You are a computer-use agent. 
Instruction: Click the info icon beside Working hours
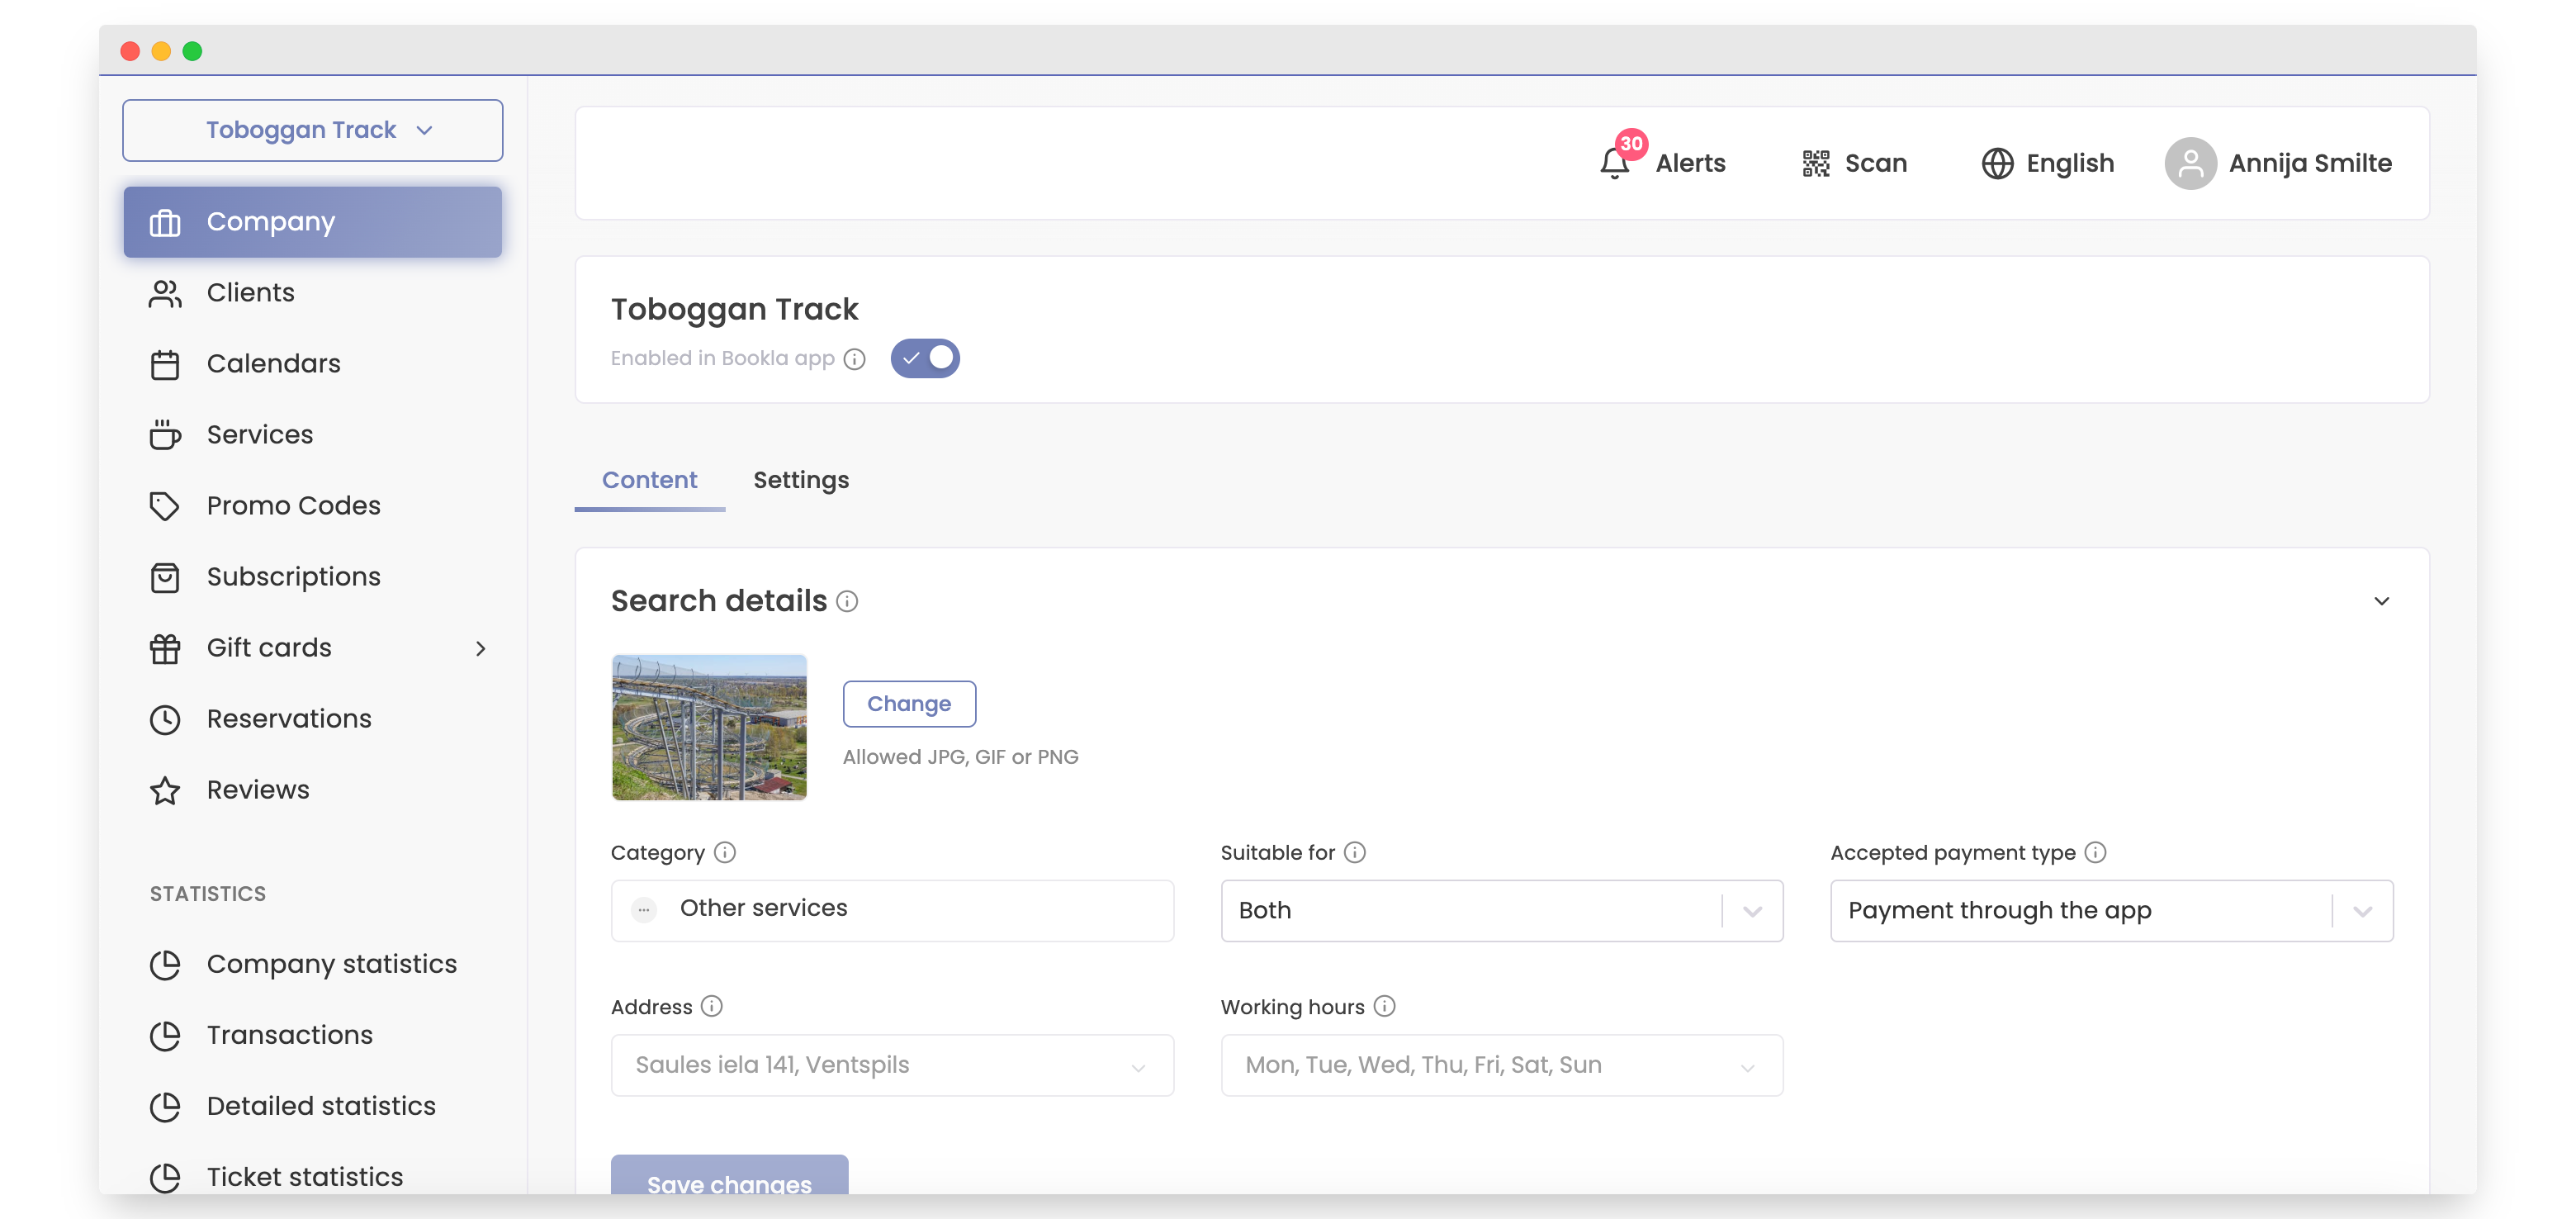pyautogui.click(x=1384, y=1006)
